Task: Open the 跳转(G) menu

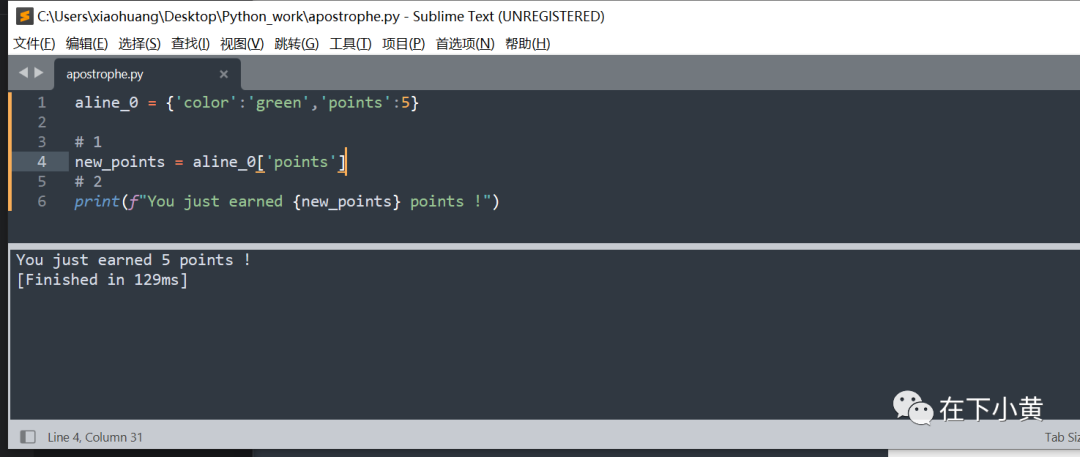Action: pyautogui.click(x=296, y=44)
